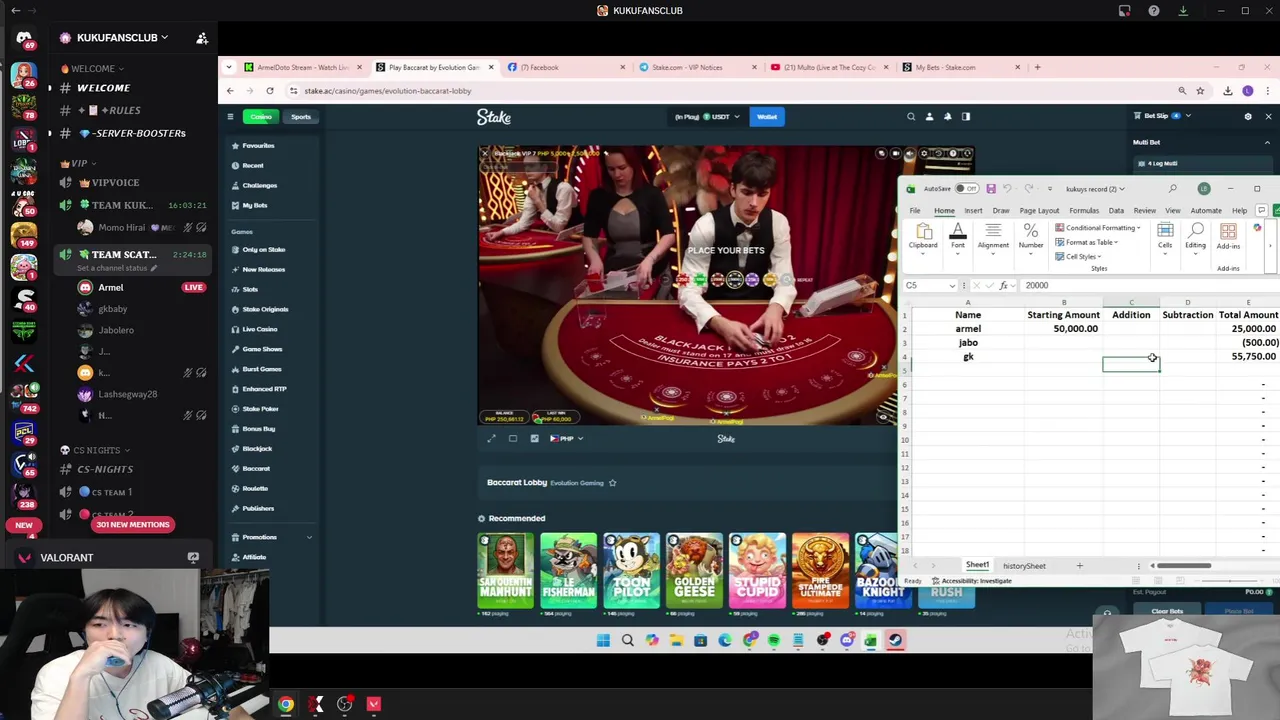1280x720 pixels.
Task: Click the Excel horizontal scrollbar
Action: [1184, 566]
